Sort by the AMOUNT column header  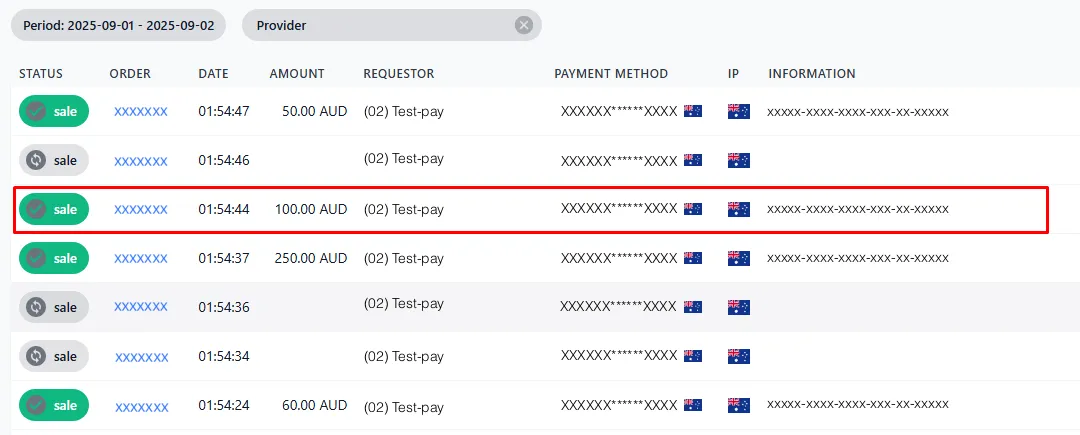(x=297, y=74)
